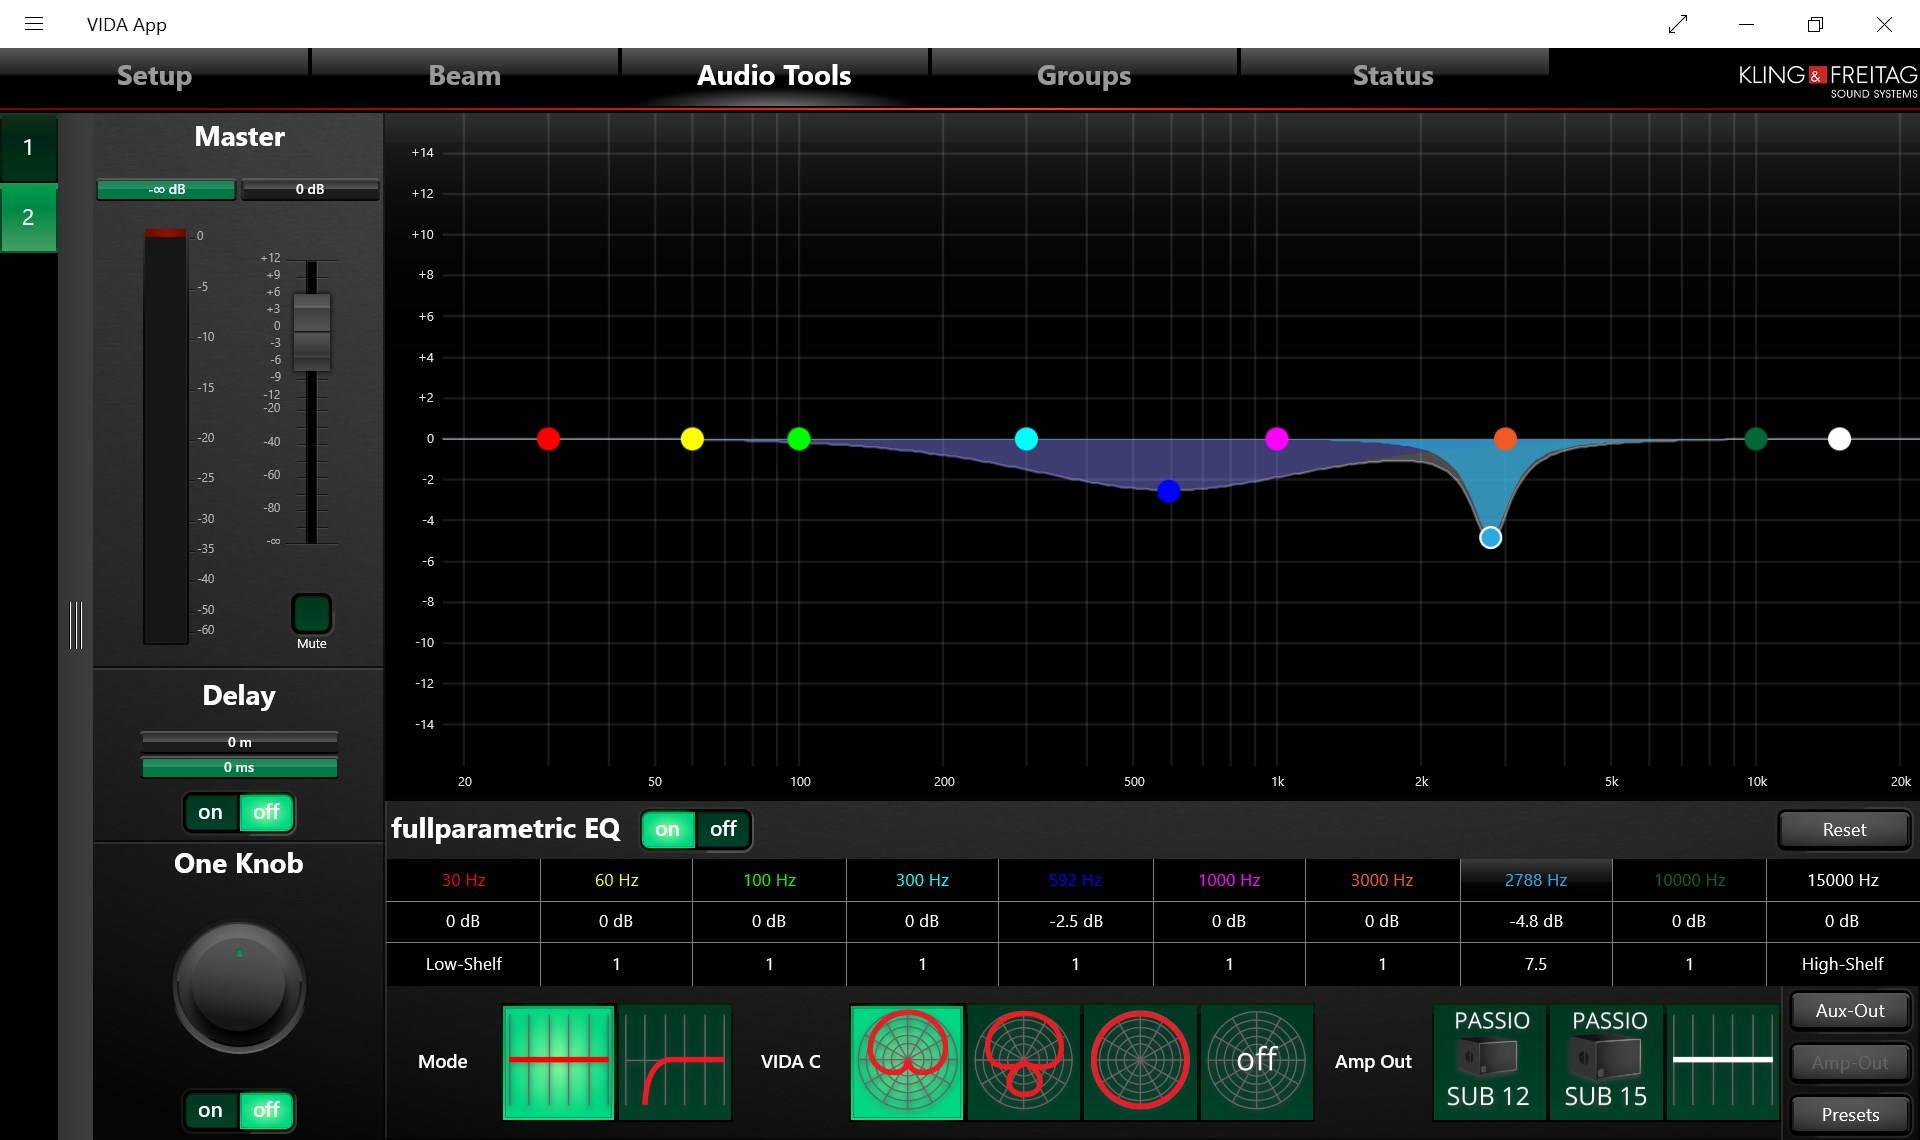Open the Presets panel

(x=1850, y=1114)
